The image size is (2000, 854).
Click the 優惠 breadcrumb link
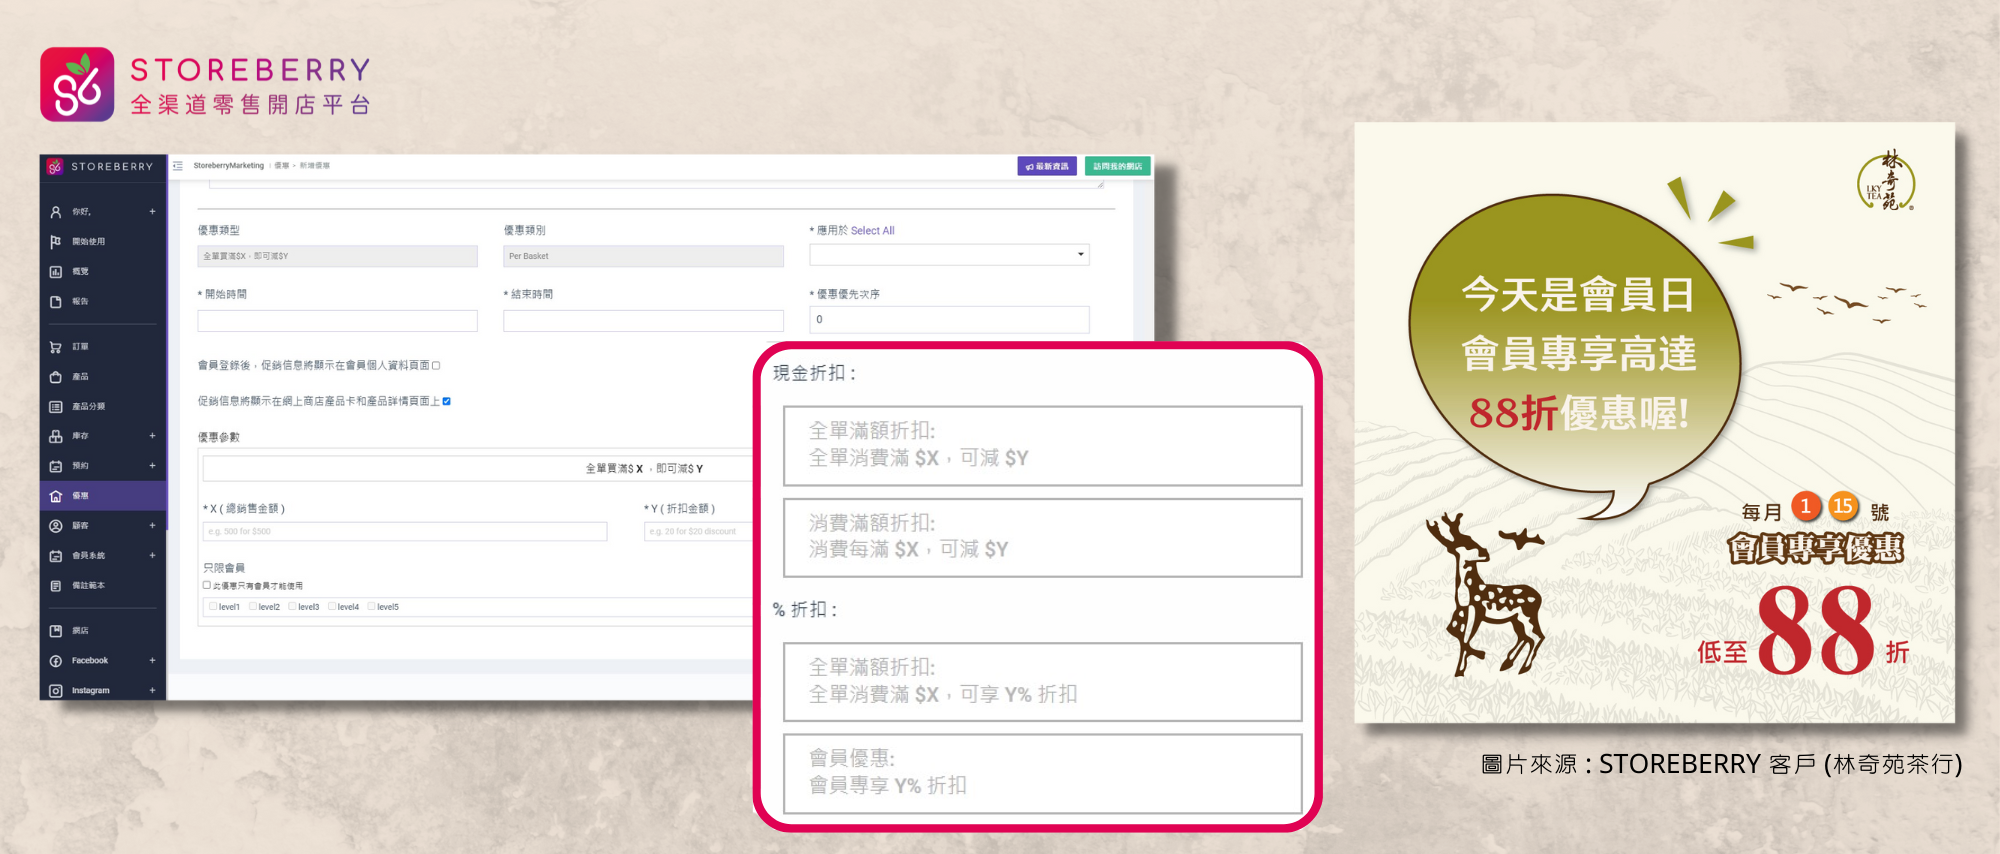(x=282, y=166)
